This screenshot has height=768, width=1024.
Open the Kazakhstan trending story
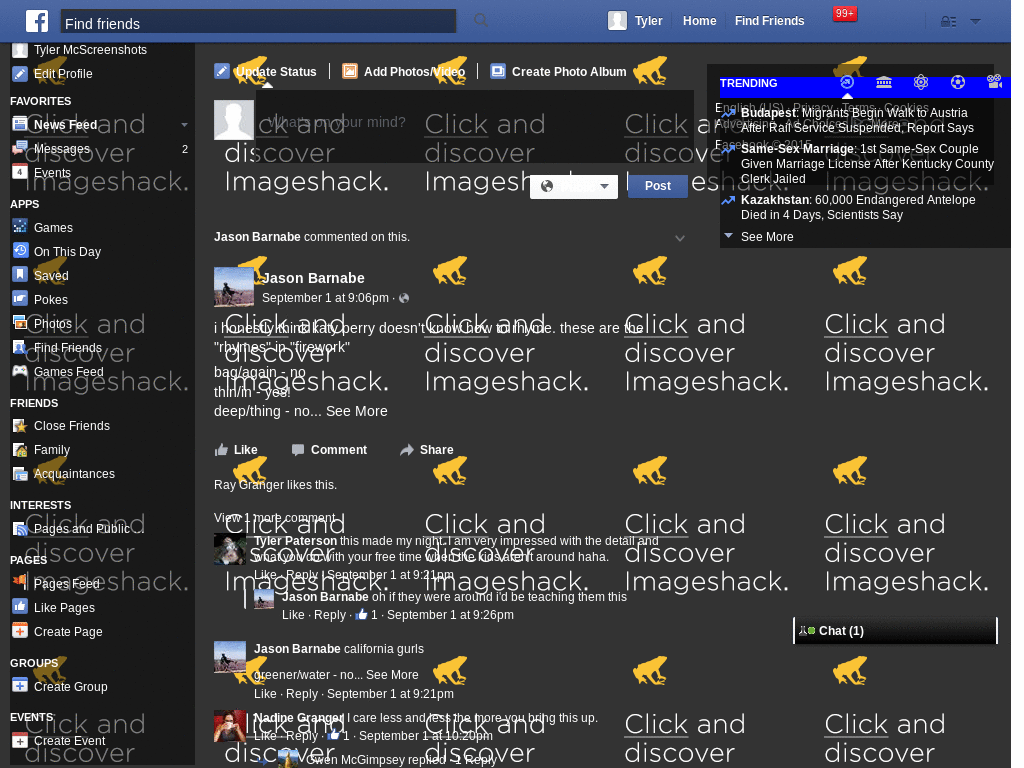click(858, 208)
